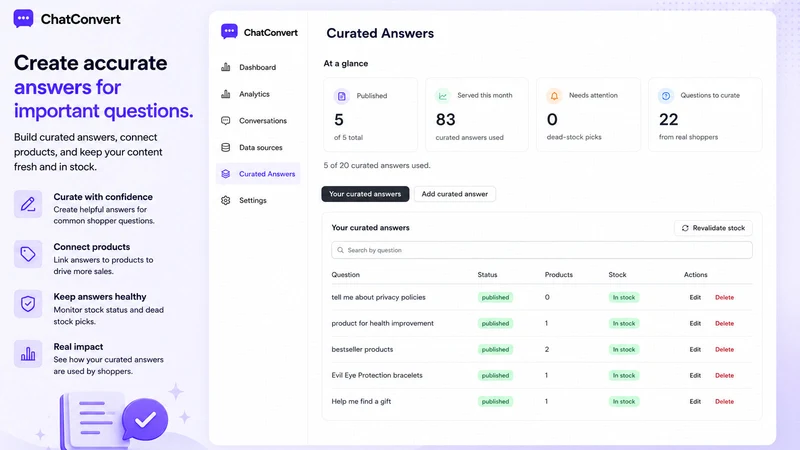This screenshot has width=800, height=450.
Task: Switch to Your curated answers tab
Action: coord(365,194)
